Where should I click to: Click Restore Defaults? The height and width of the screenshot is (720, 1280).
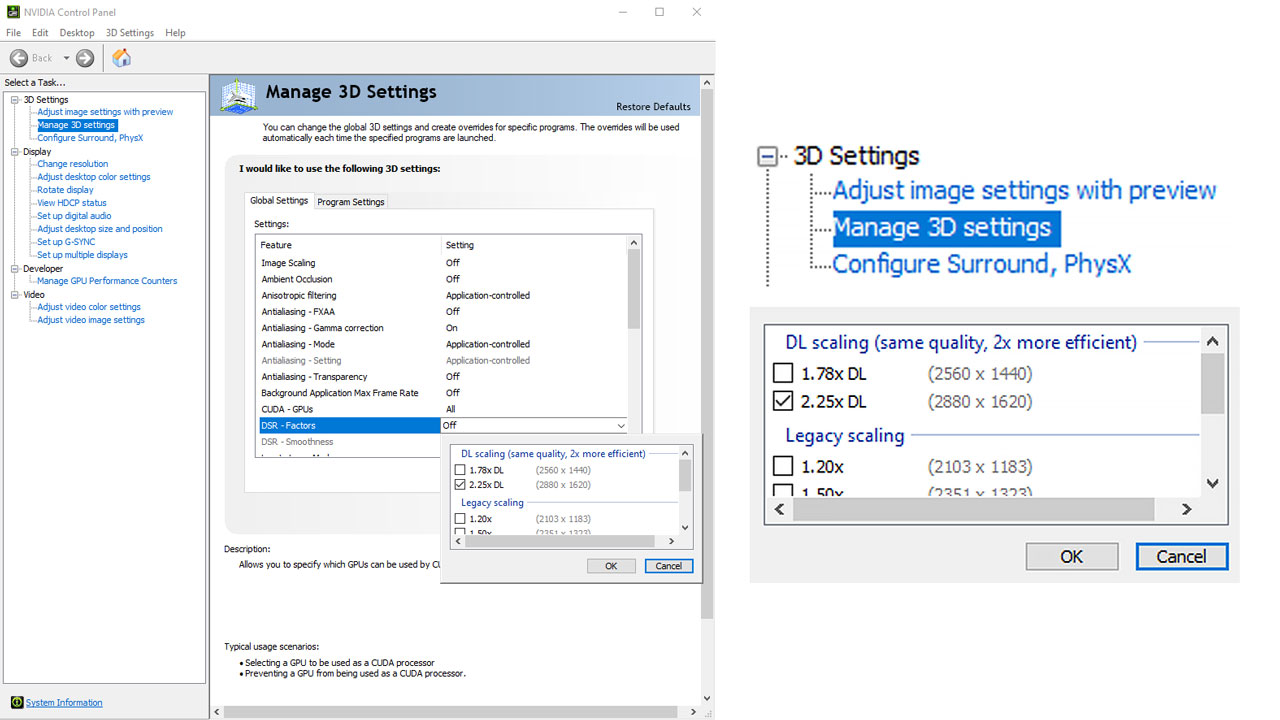click(653, 107)
